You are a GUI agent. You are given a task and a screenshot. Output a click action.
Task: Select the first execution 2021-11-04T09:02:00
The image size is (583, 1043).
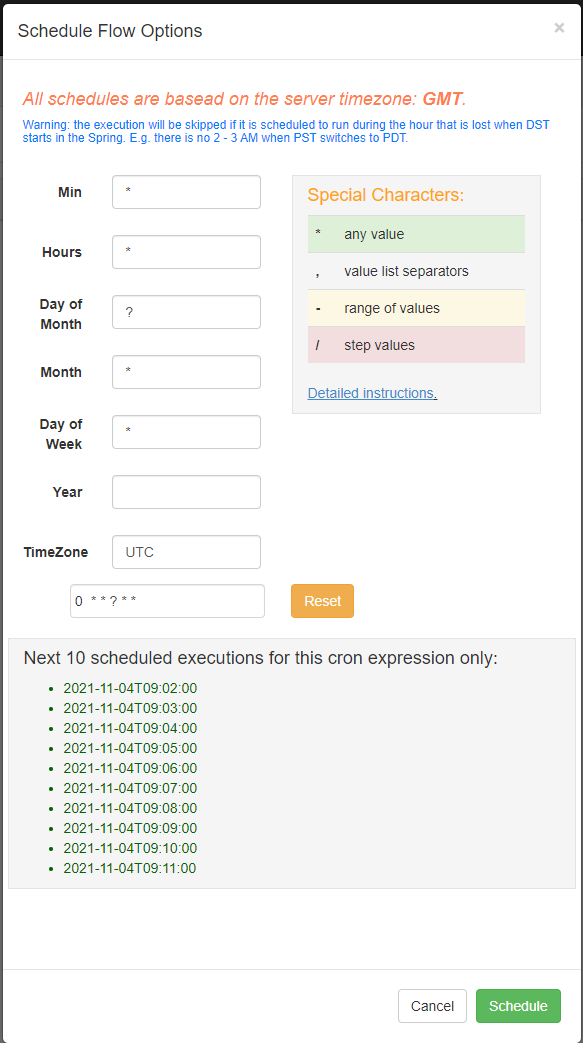(x=130, y=688)
